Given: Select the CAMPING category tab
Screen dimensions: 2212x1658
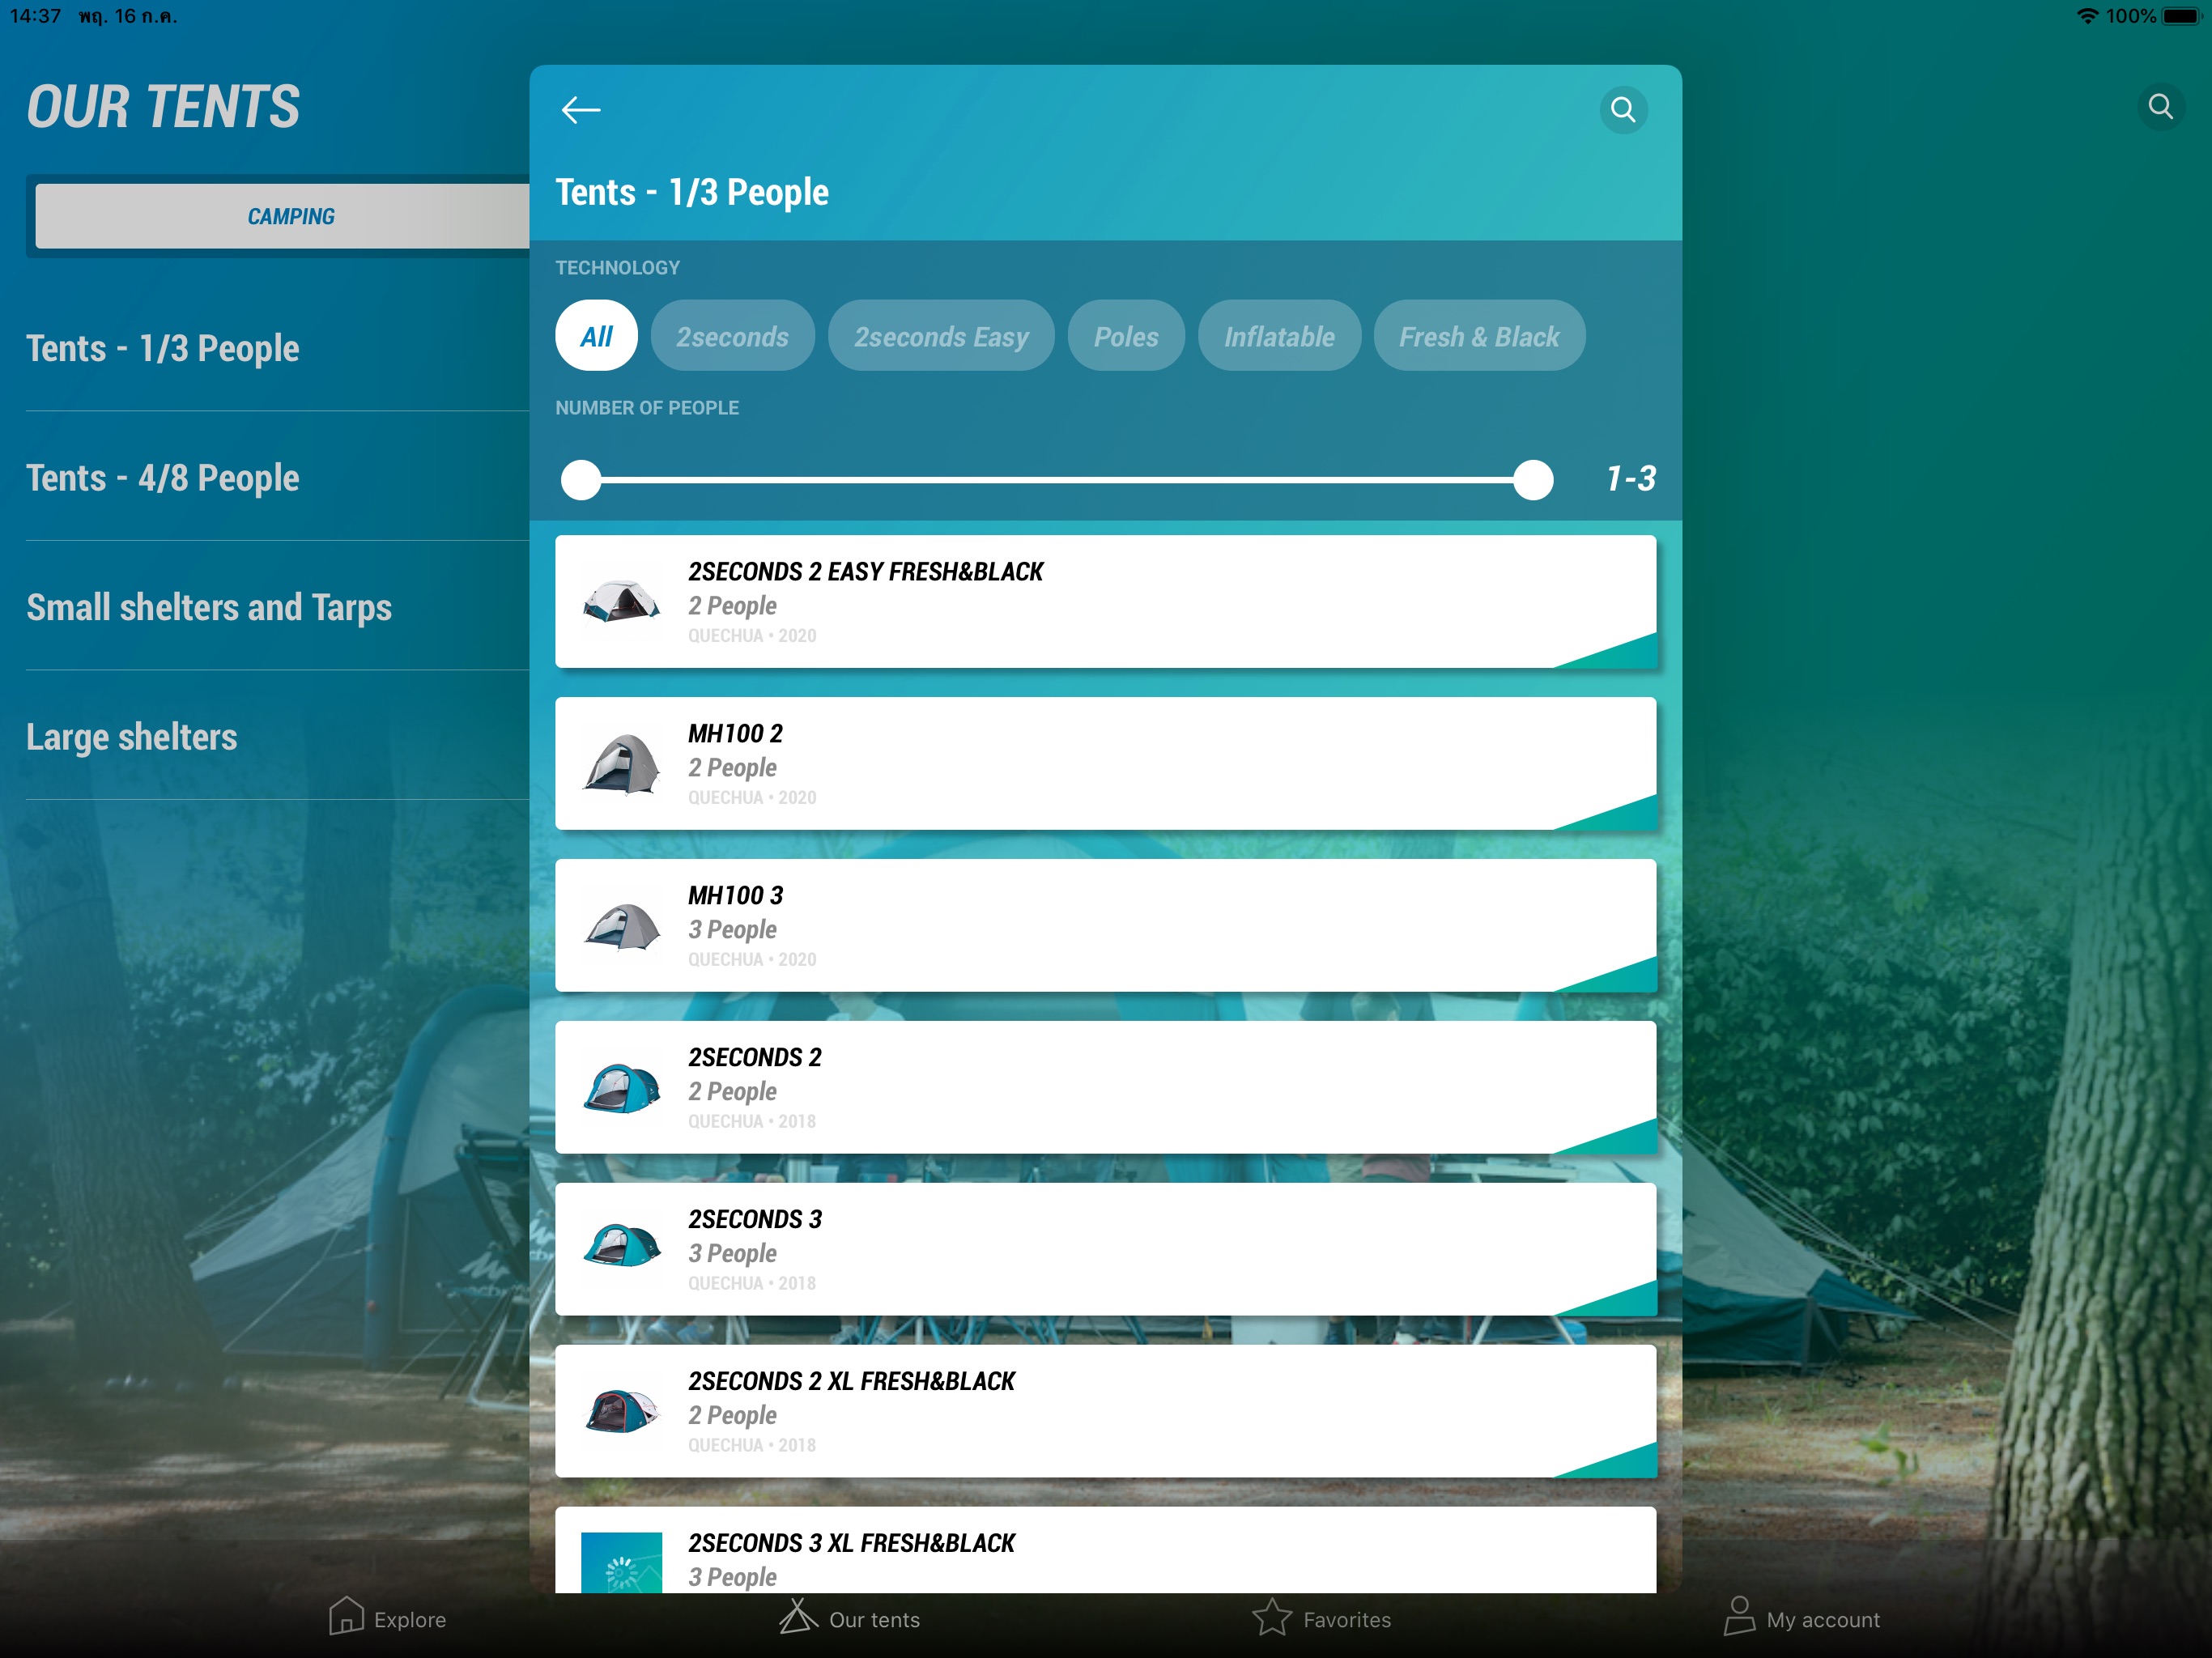Looking at the screenshot, I should pyautogui.click(x=286, y=216).
